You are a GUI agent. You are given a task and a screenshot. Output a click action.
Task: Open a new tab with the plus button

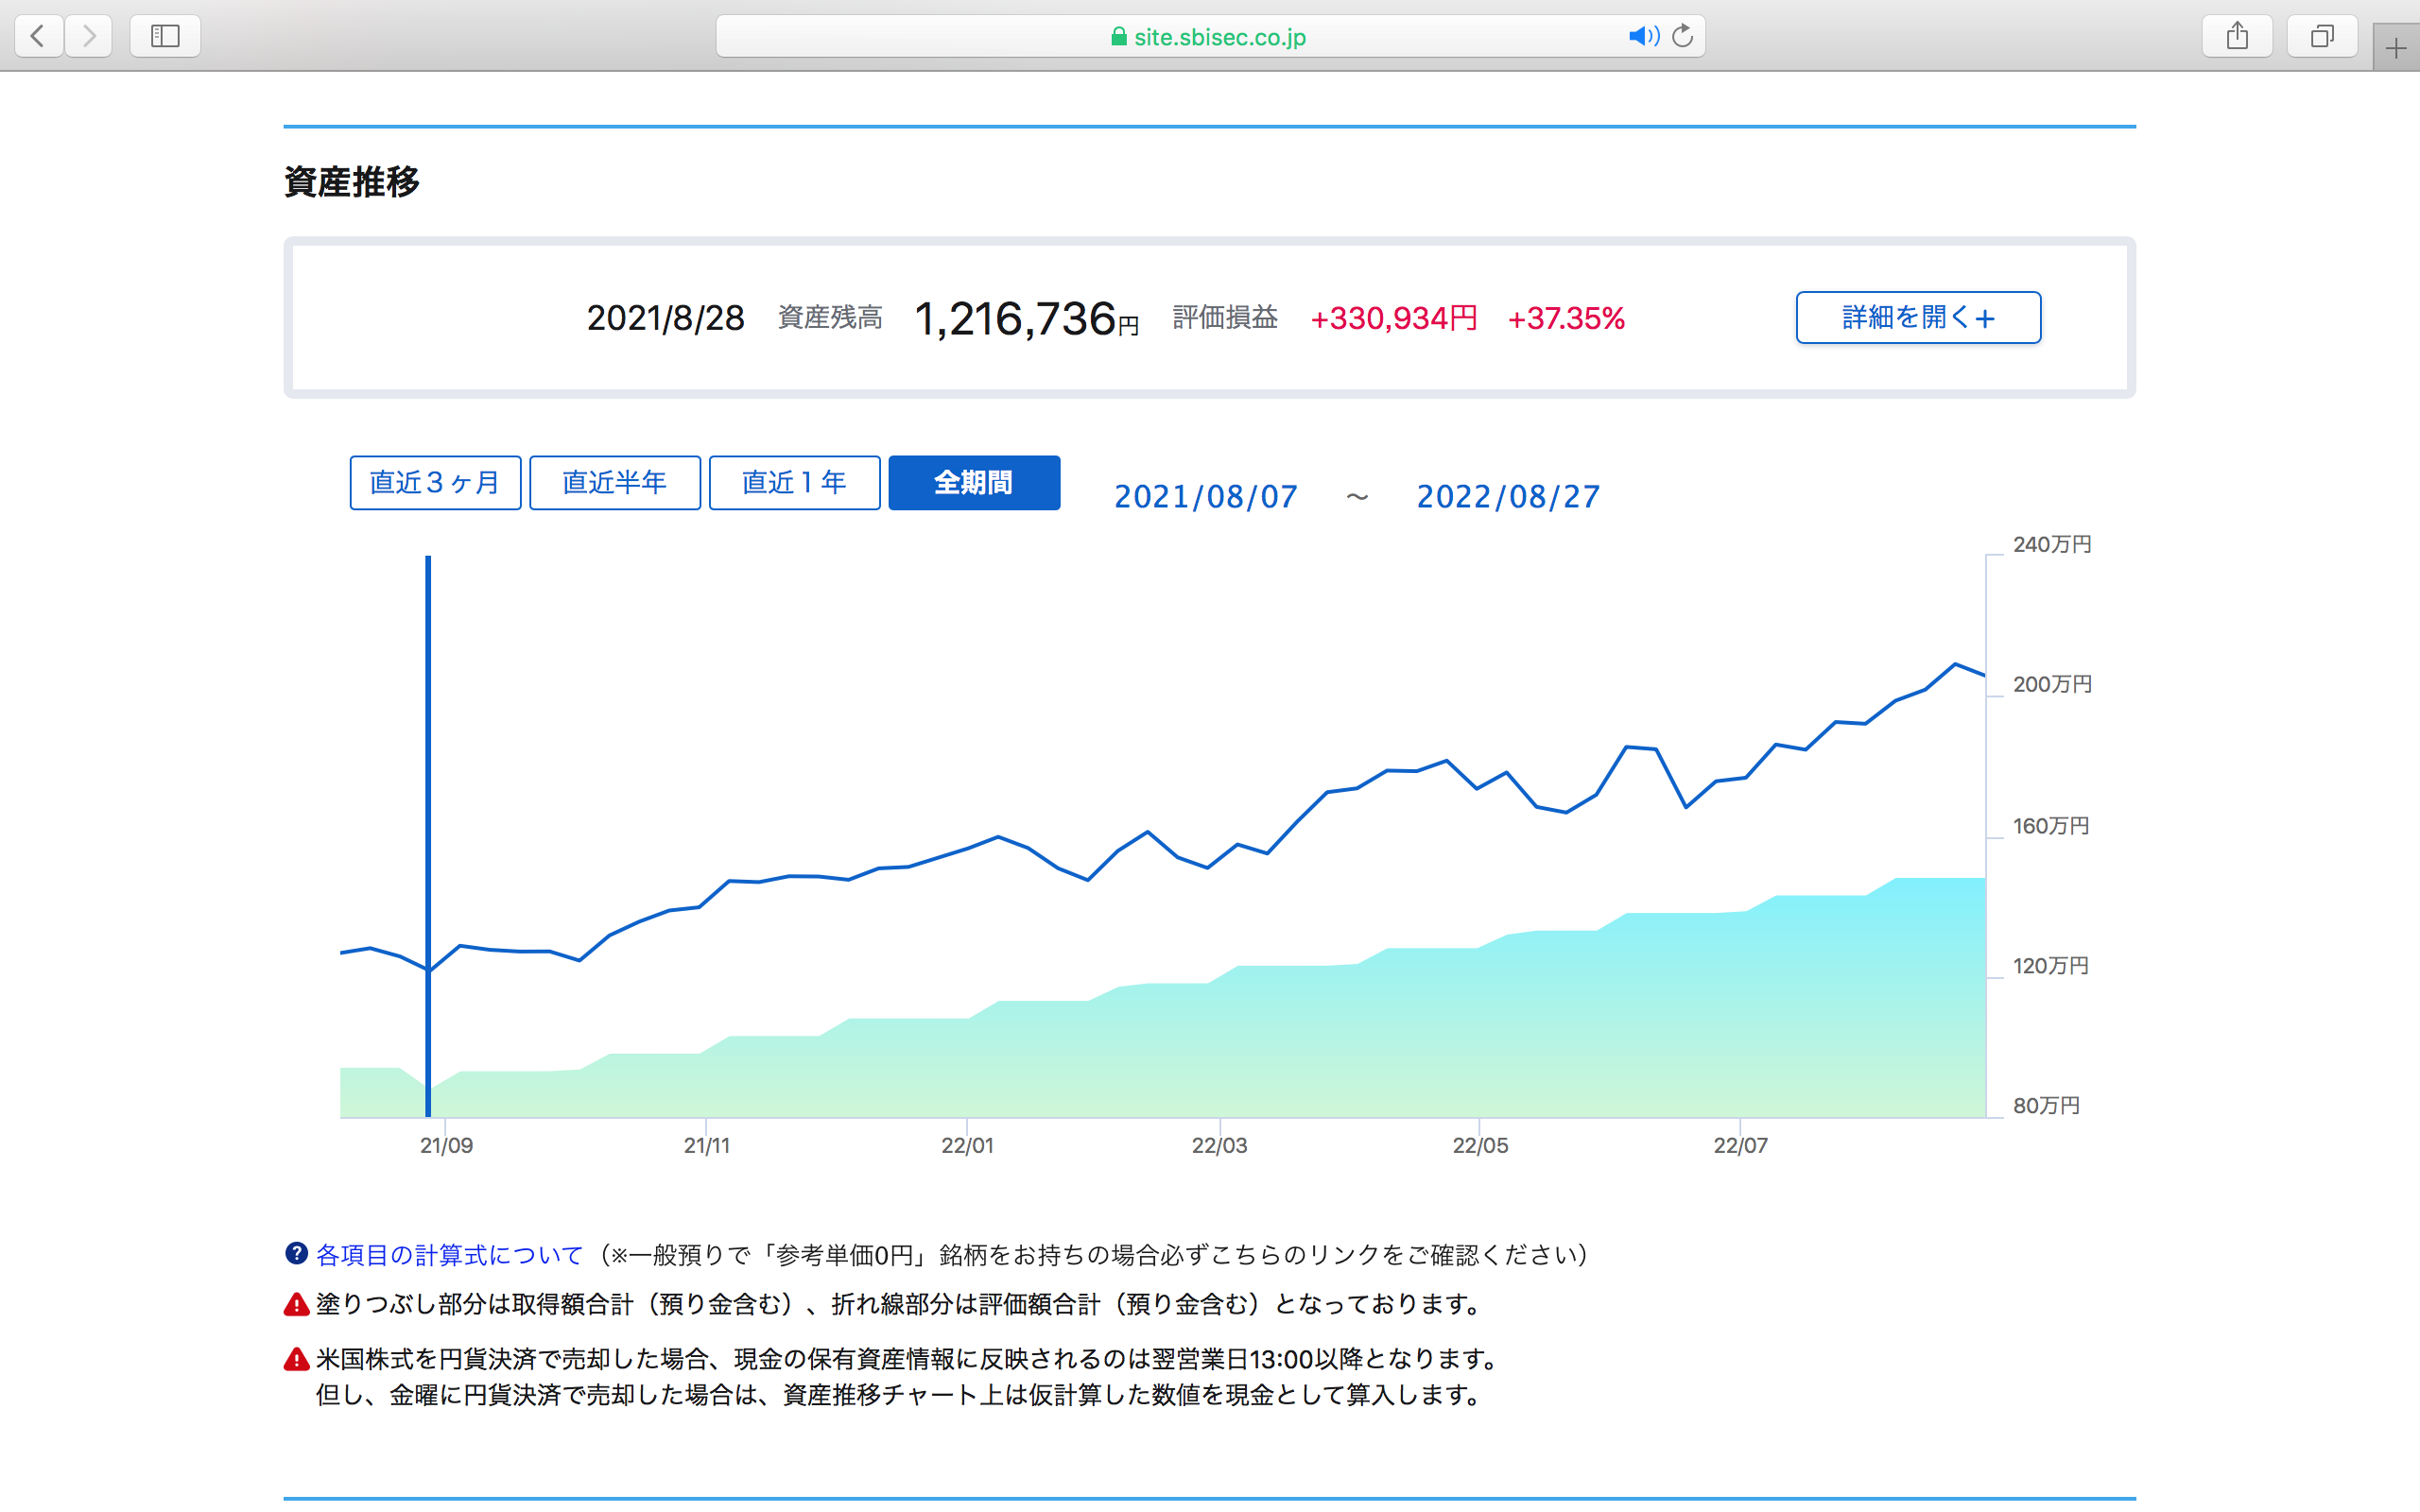point(2396,48)
